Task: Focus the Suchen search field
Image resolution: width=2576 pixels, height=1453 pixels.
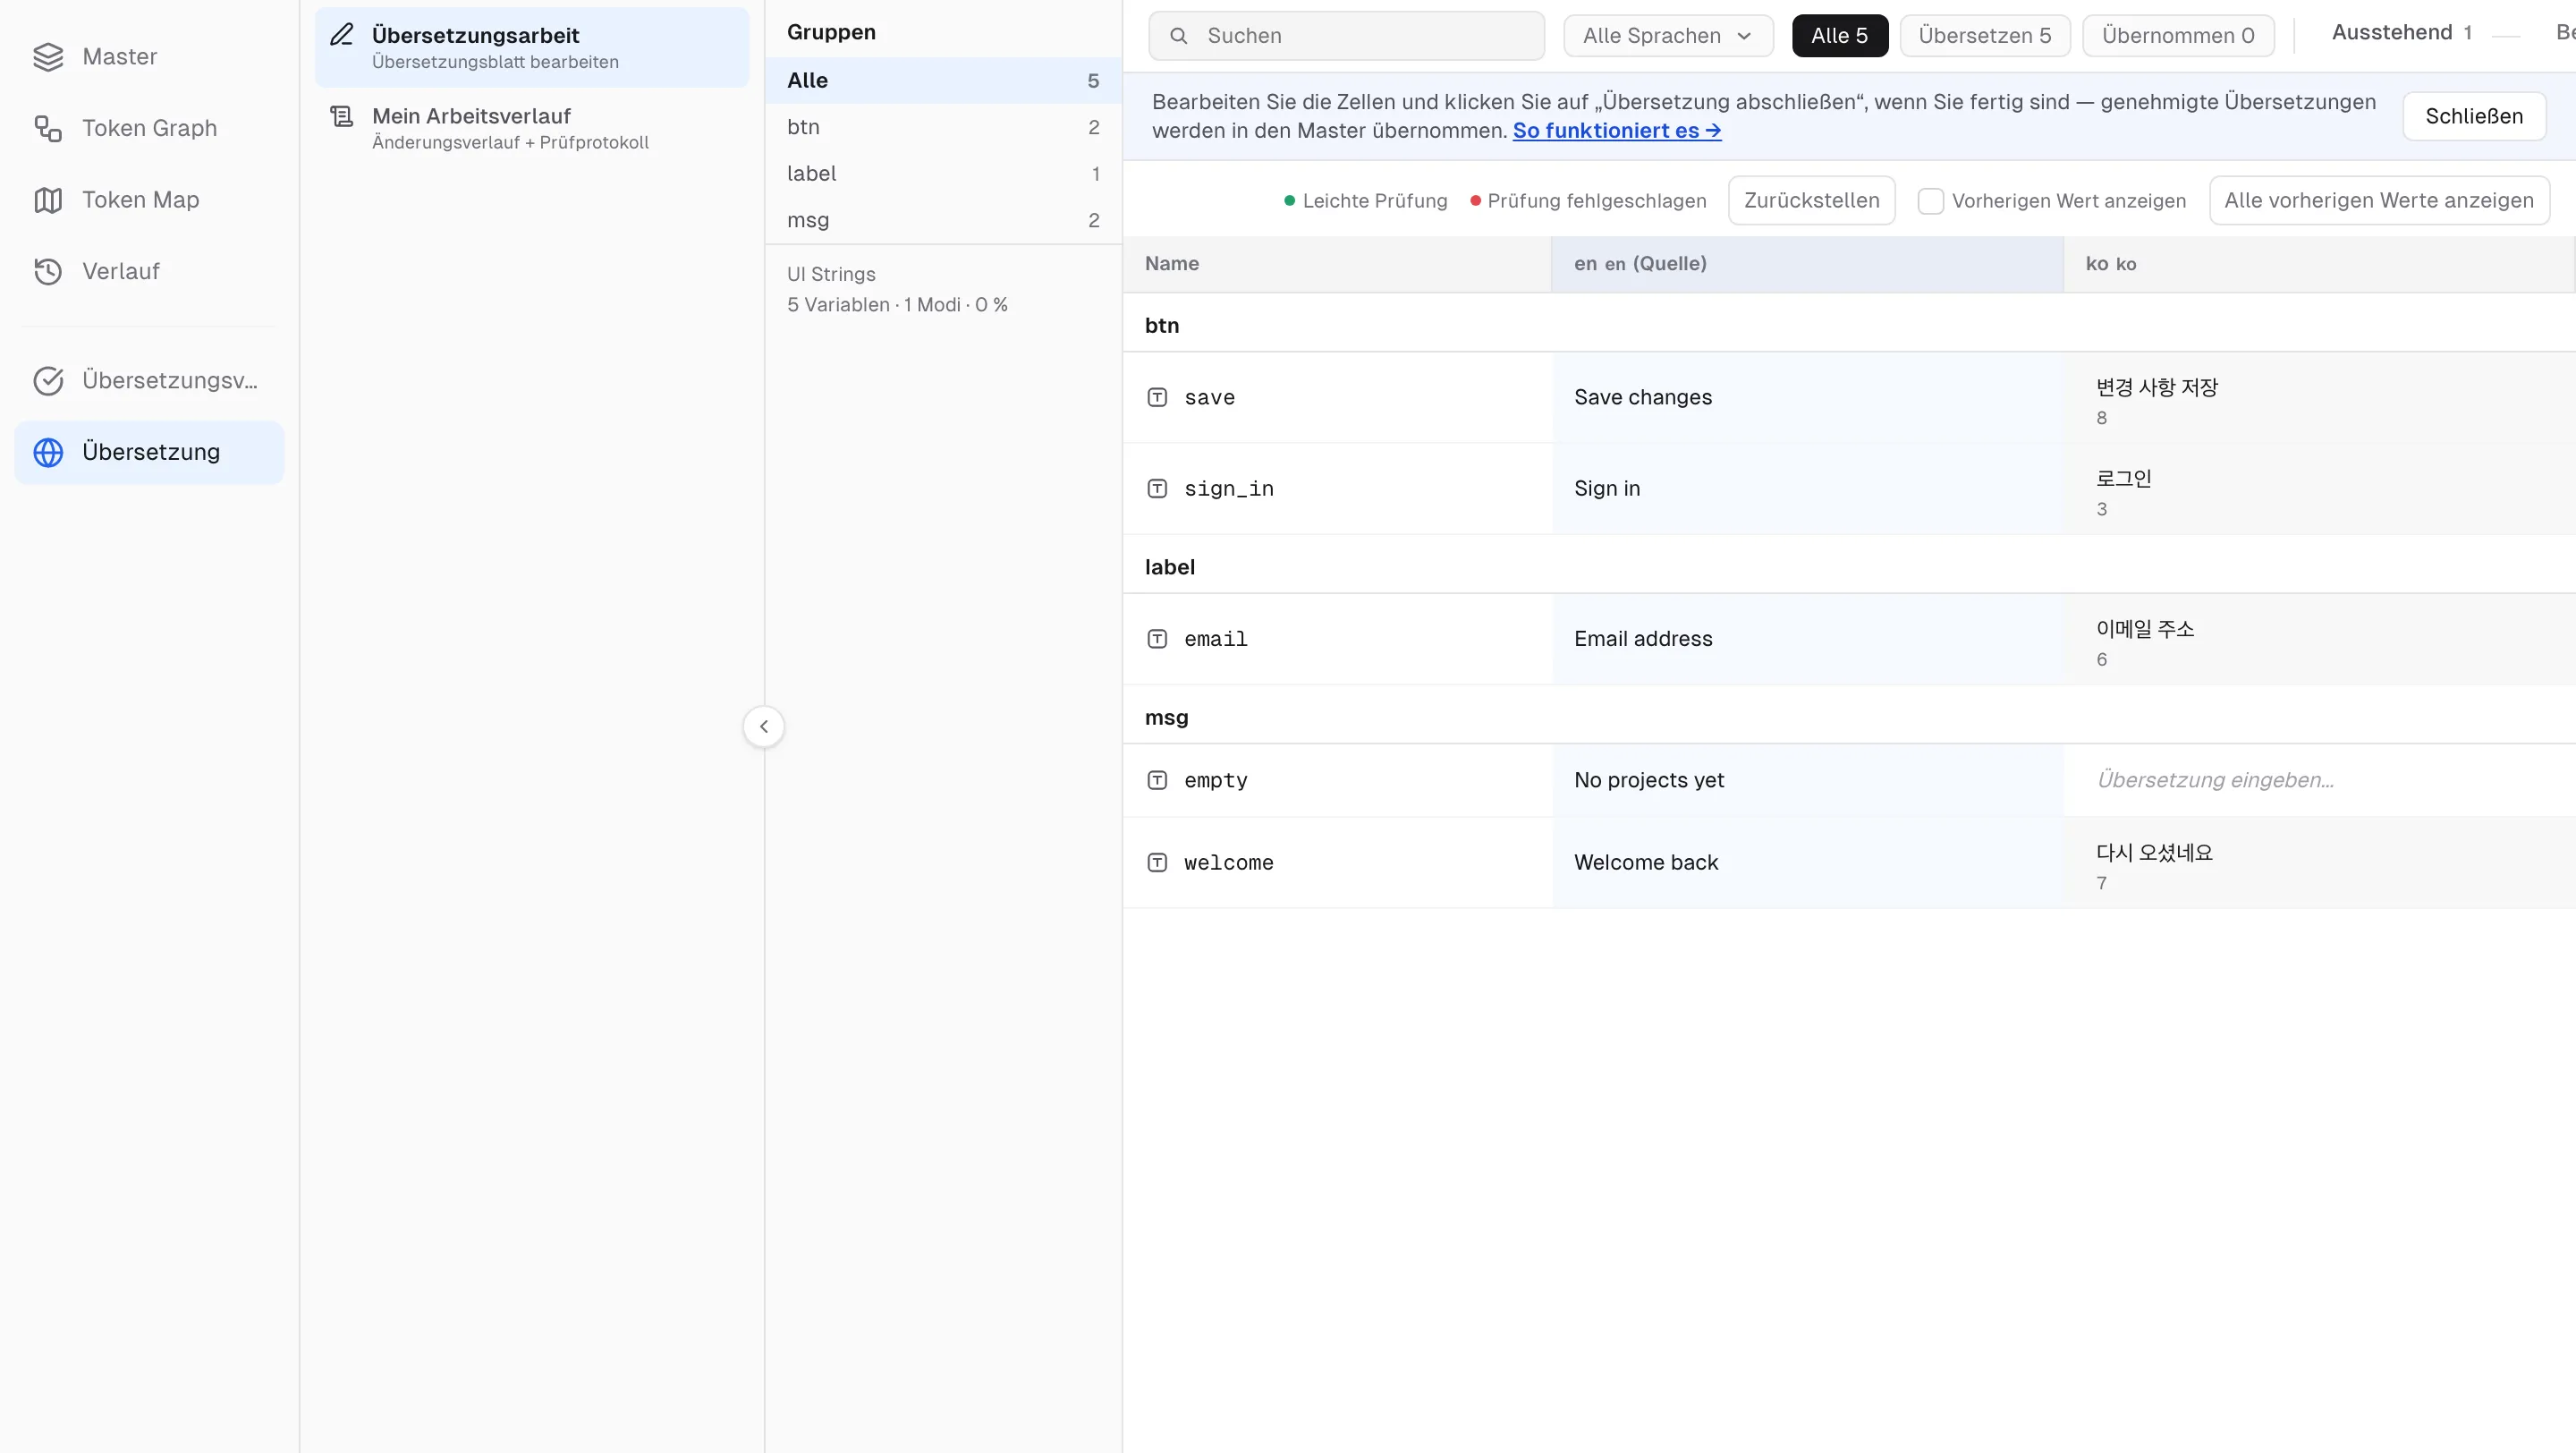Action: (1347, 36)
